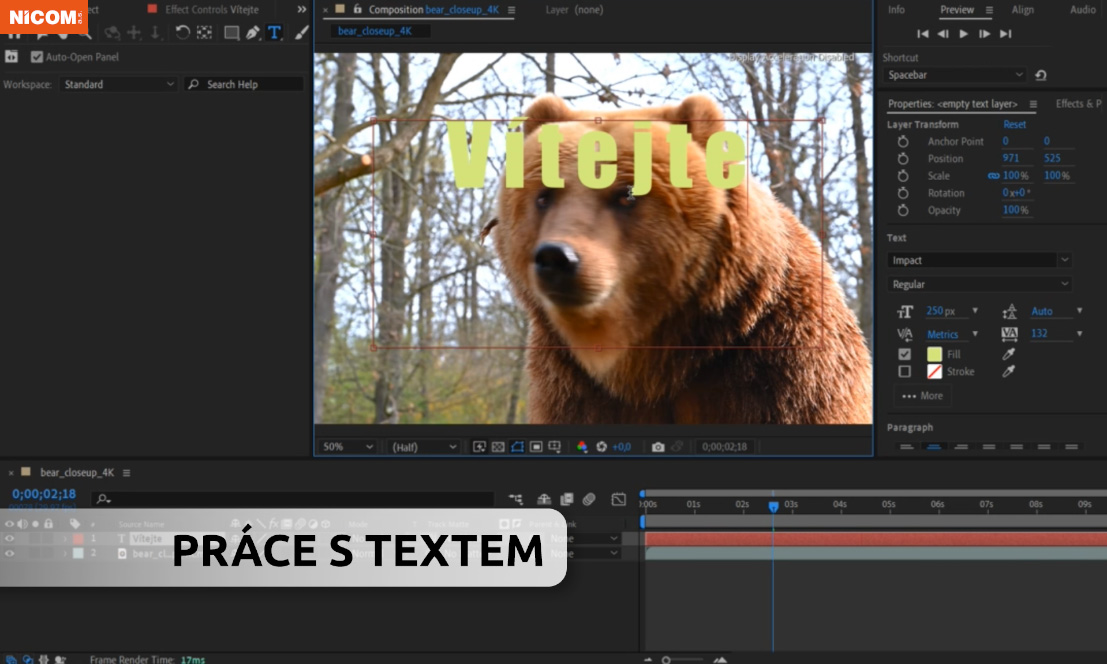Open the Regular font style dropdown
This screenshot has height=664, width=1107.
click(x=979, y=284)
